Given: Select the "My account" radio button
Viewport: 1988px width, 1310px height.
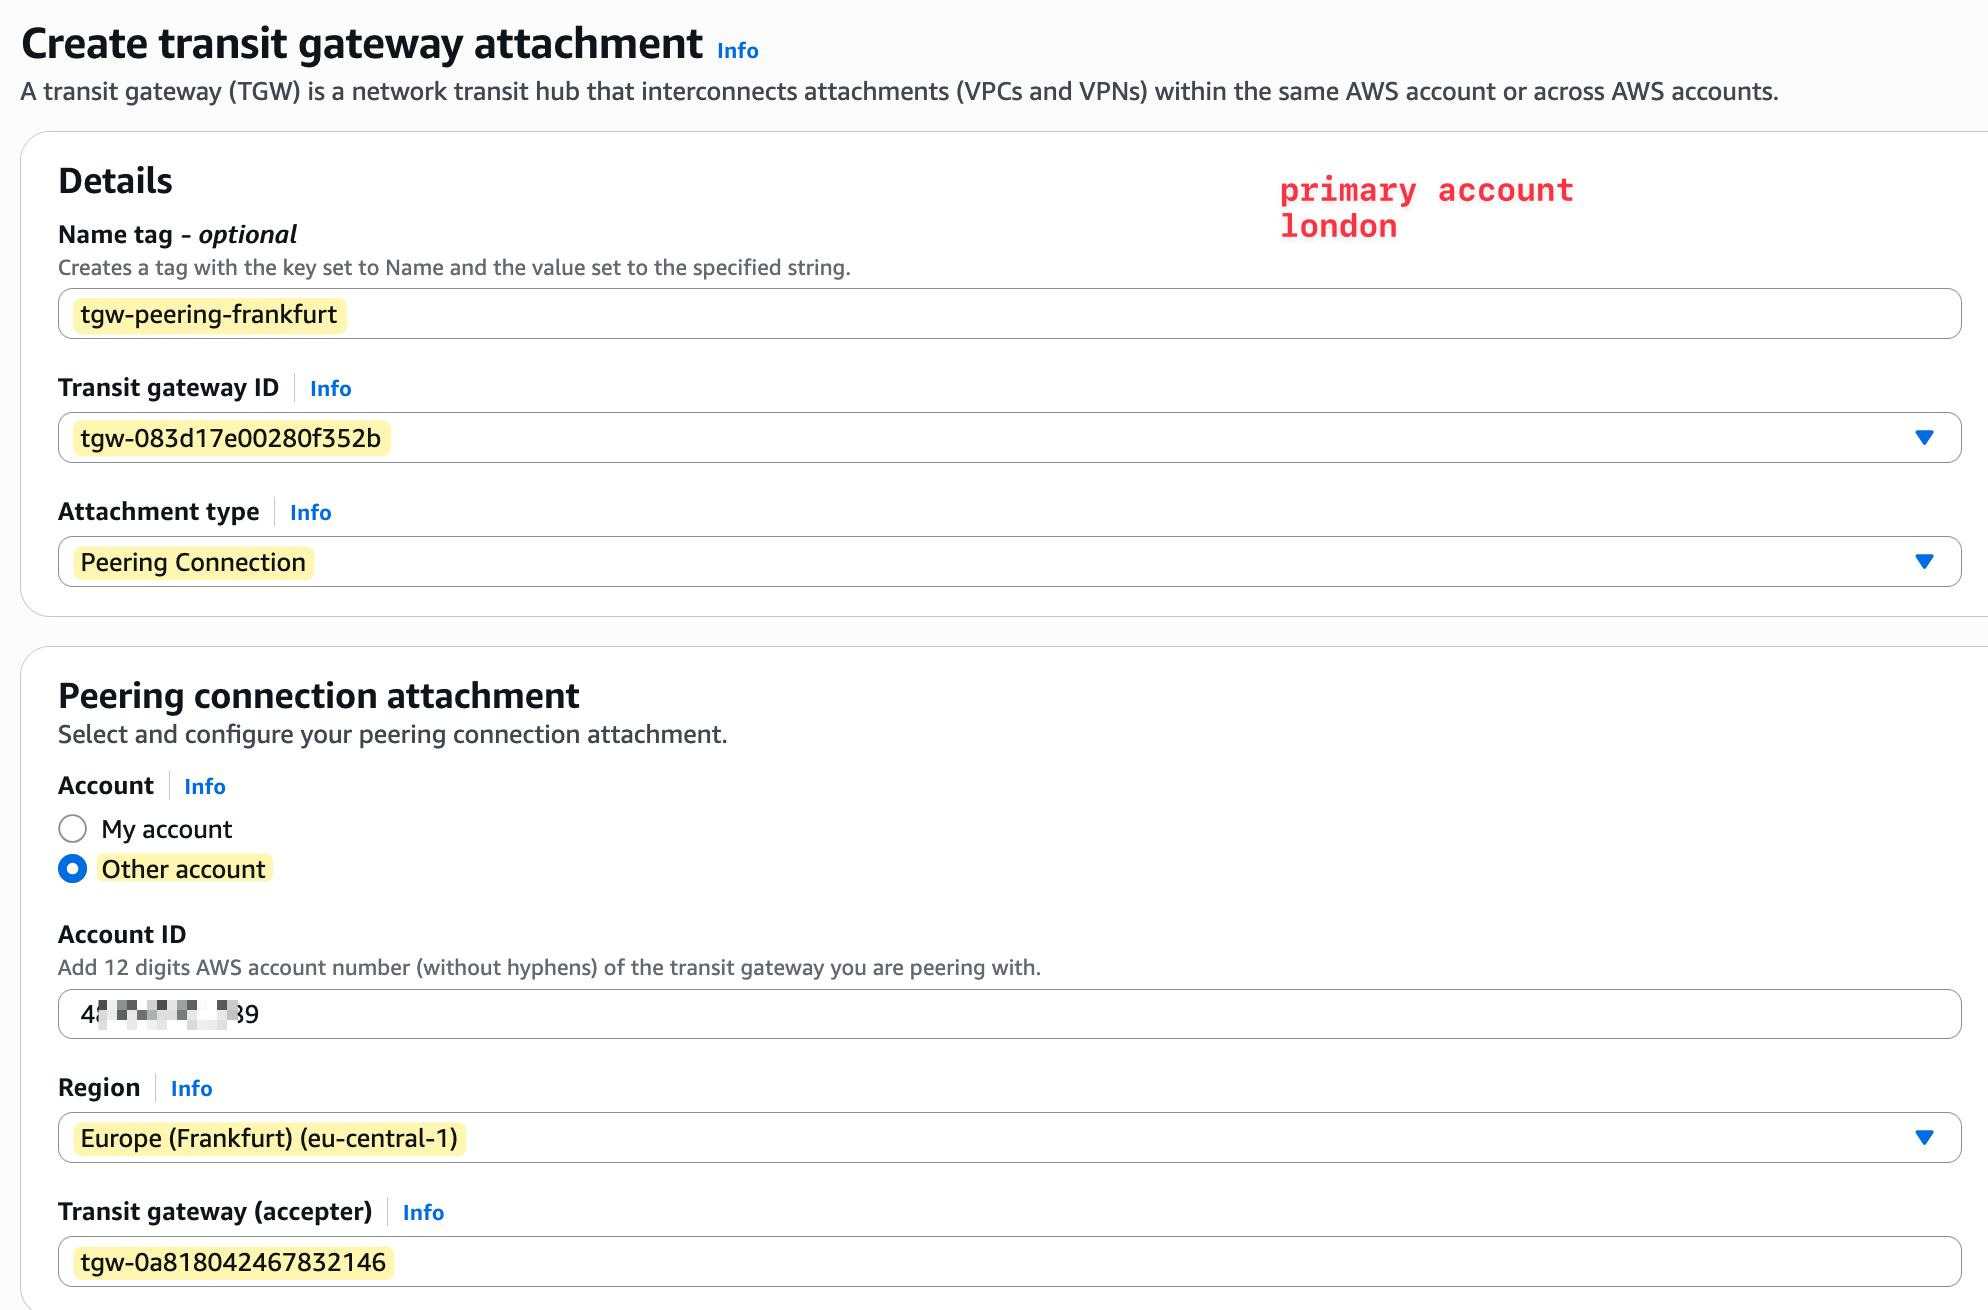Looking at the screenshot, I should coord(72,828).
